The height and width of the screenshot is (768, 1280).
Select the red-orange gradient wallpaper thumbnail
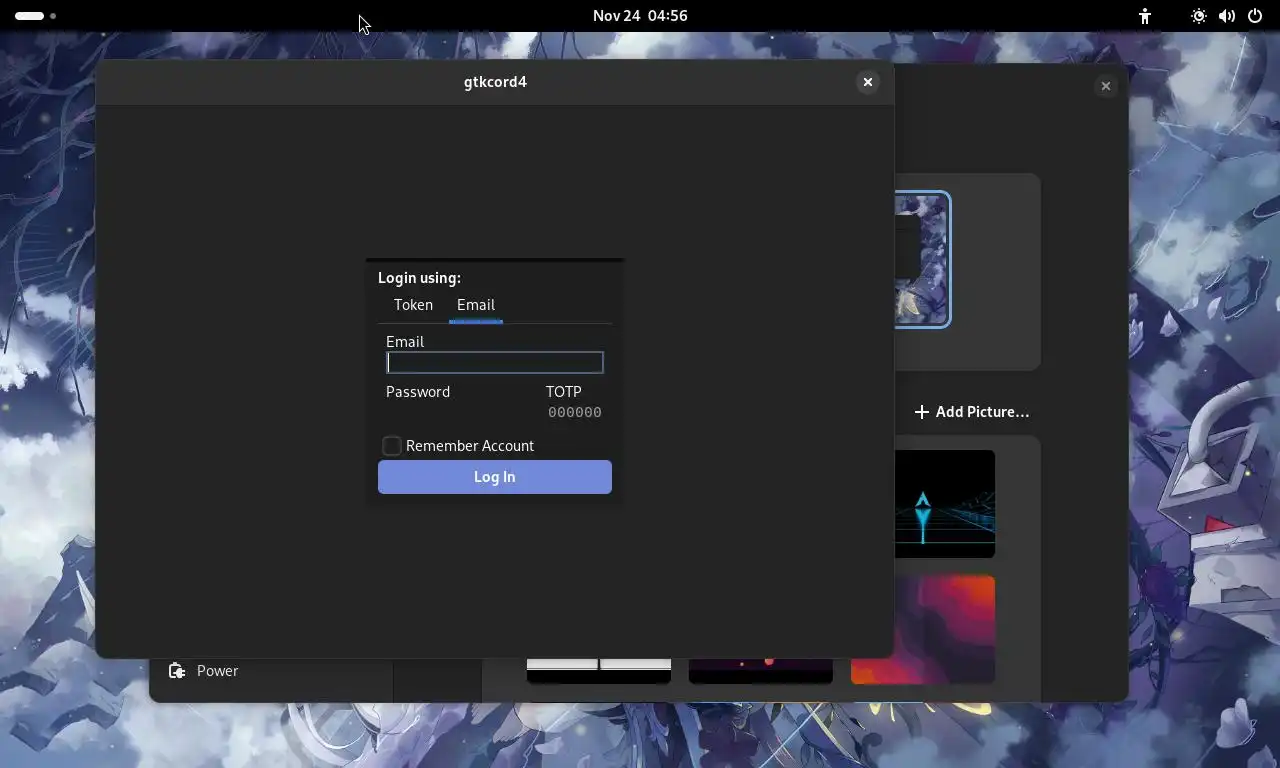click(923, 630)
